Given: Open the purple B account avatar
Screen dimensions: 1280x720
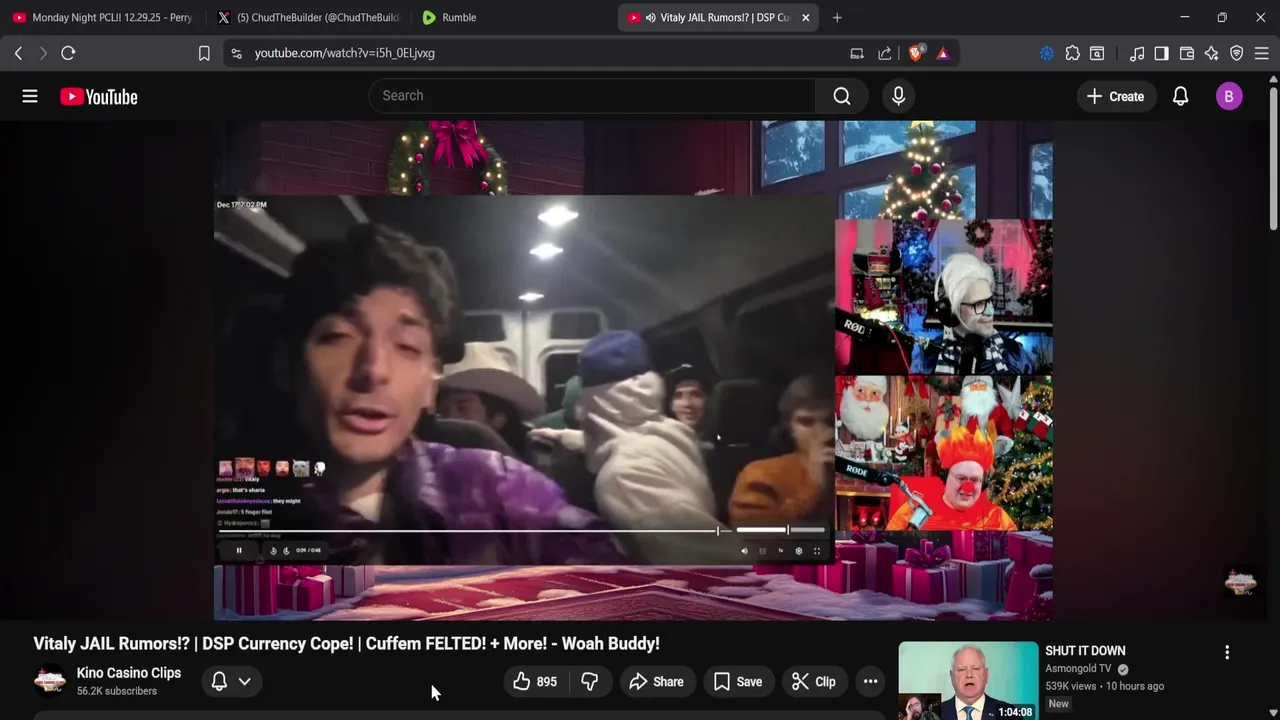Looking at the screenshot, I should 1229,96.
